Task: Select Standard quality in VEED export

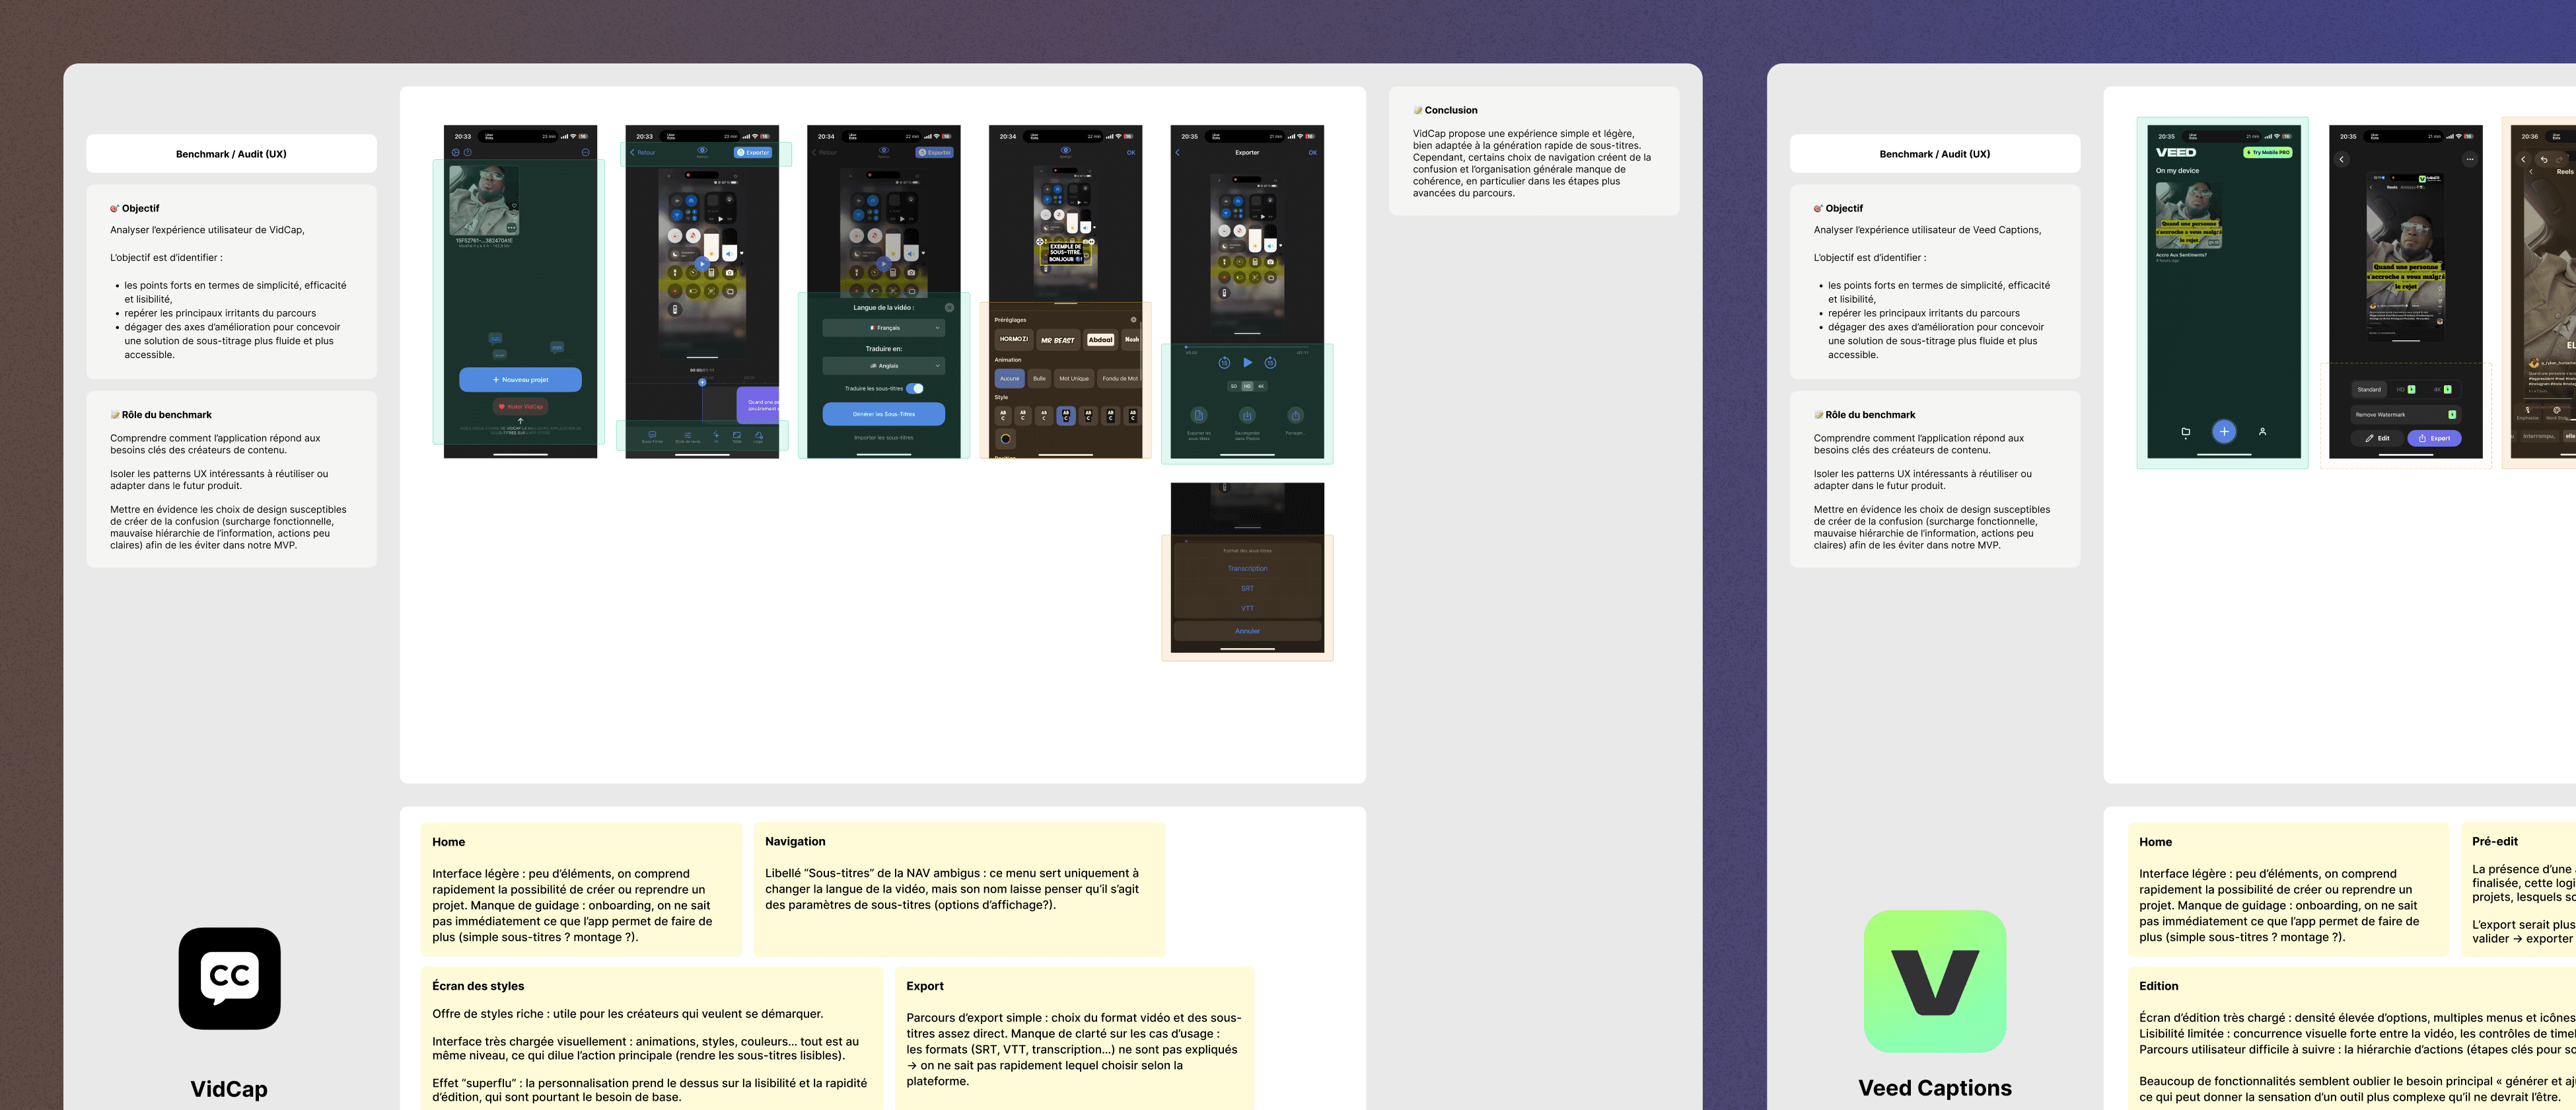Action: pos(2368,389)
